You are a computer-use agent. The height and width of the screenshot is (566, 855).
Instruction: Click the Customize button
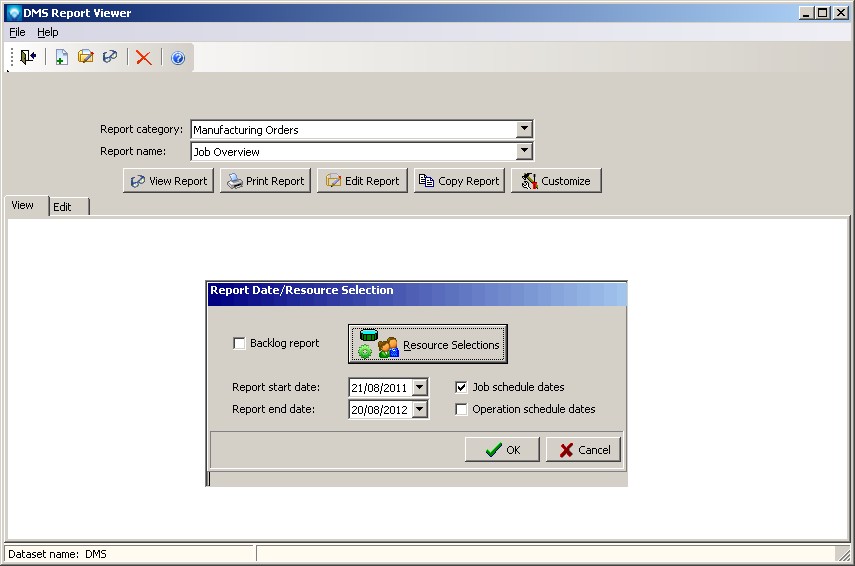(556, 181)
